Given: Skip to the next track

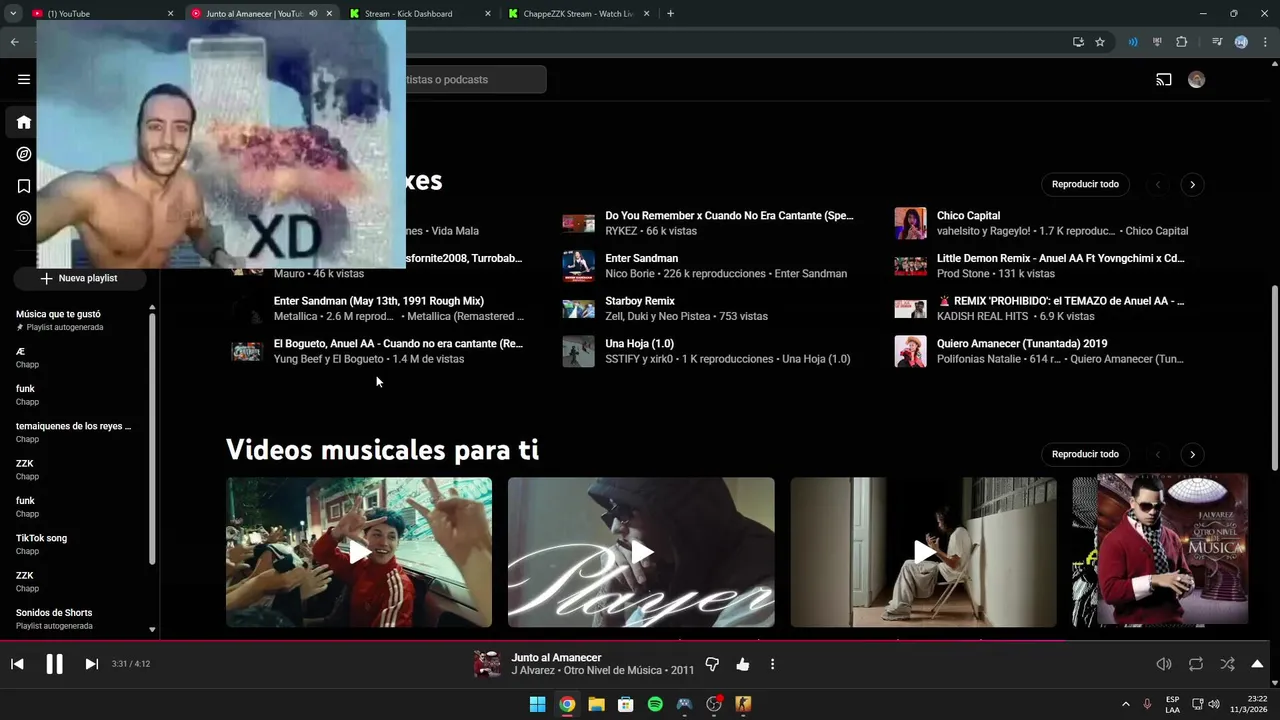Looking at the screenshot, I should (91, 664).
